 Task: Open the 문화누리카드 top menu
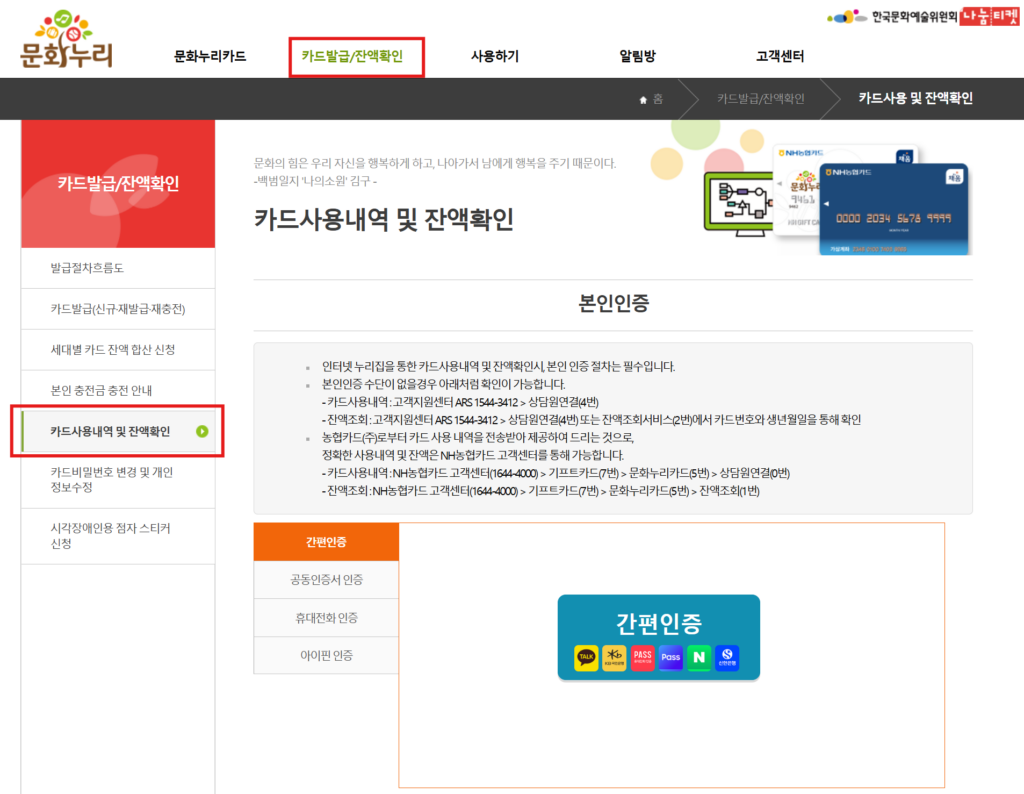[210, 56]
